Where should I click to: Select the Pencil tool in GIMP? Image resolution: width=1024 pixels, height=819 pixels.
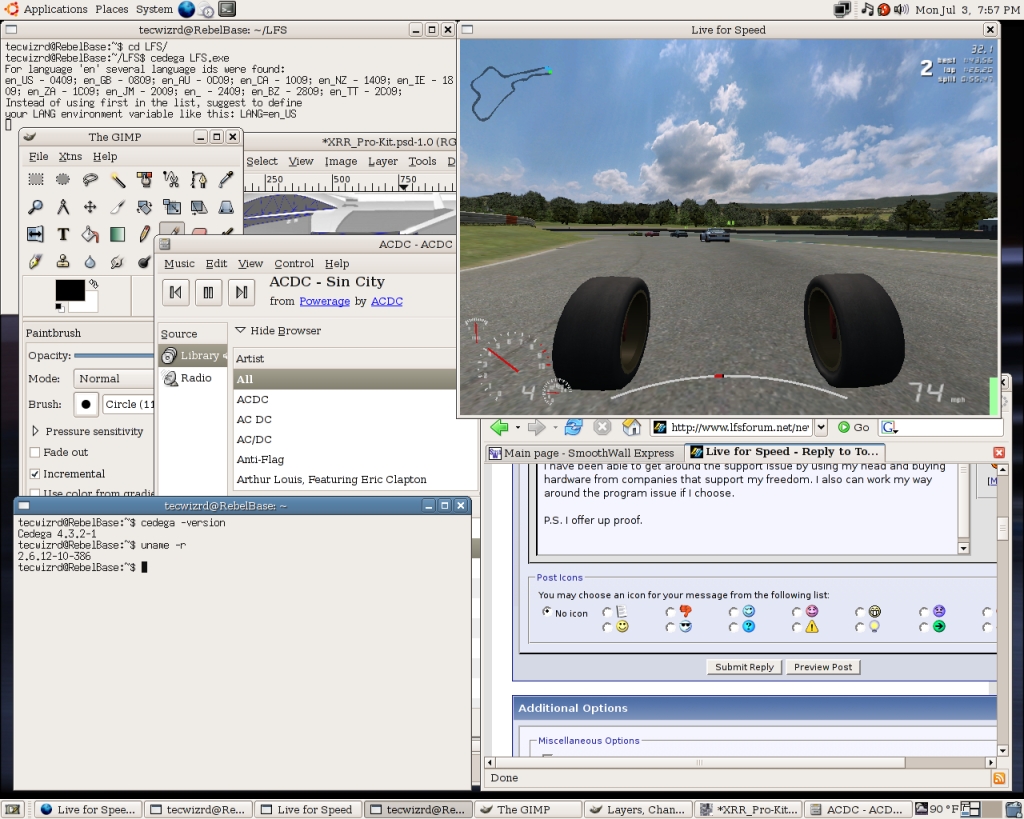pos(144,234)
